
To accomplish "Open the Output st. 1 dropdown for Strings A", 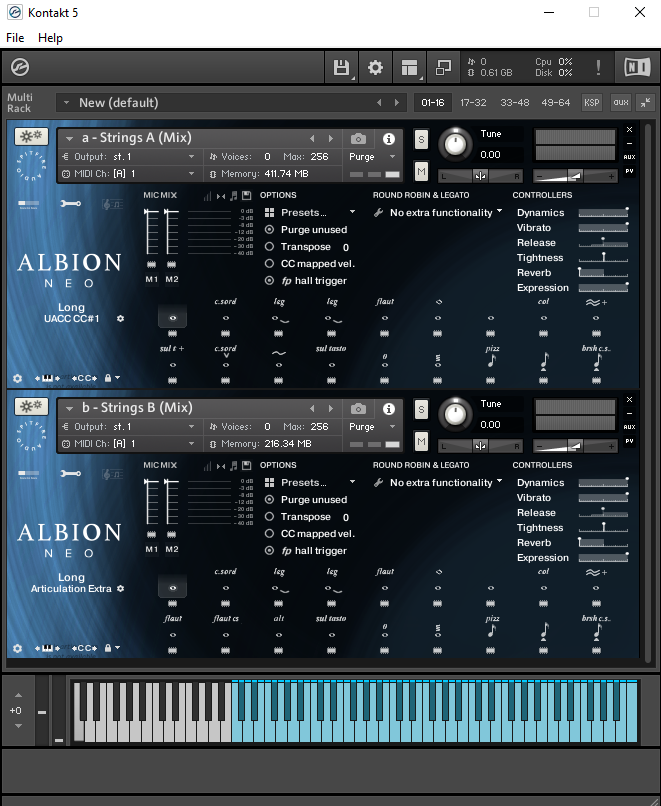I will pyautogui.click(x=191, y=157).
